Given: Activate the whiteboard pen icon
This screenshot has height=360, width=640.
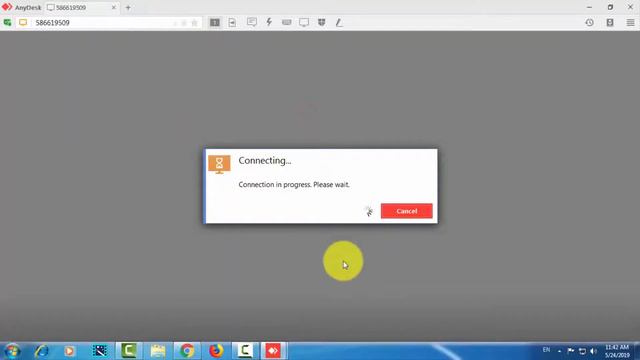Looking at the screenshot, I should [339, 23].
